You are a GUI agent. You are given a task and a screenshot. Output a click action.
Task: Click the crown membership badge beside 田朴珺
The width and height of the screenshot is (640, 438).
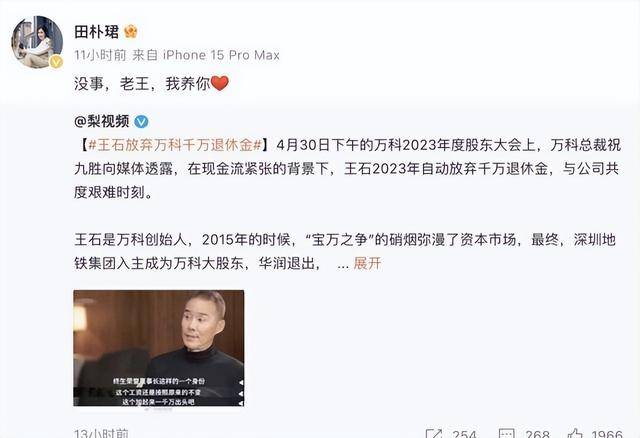coord(131,31)
